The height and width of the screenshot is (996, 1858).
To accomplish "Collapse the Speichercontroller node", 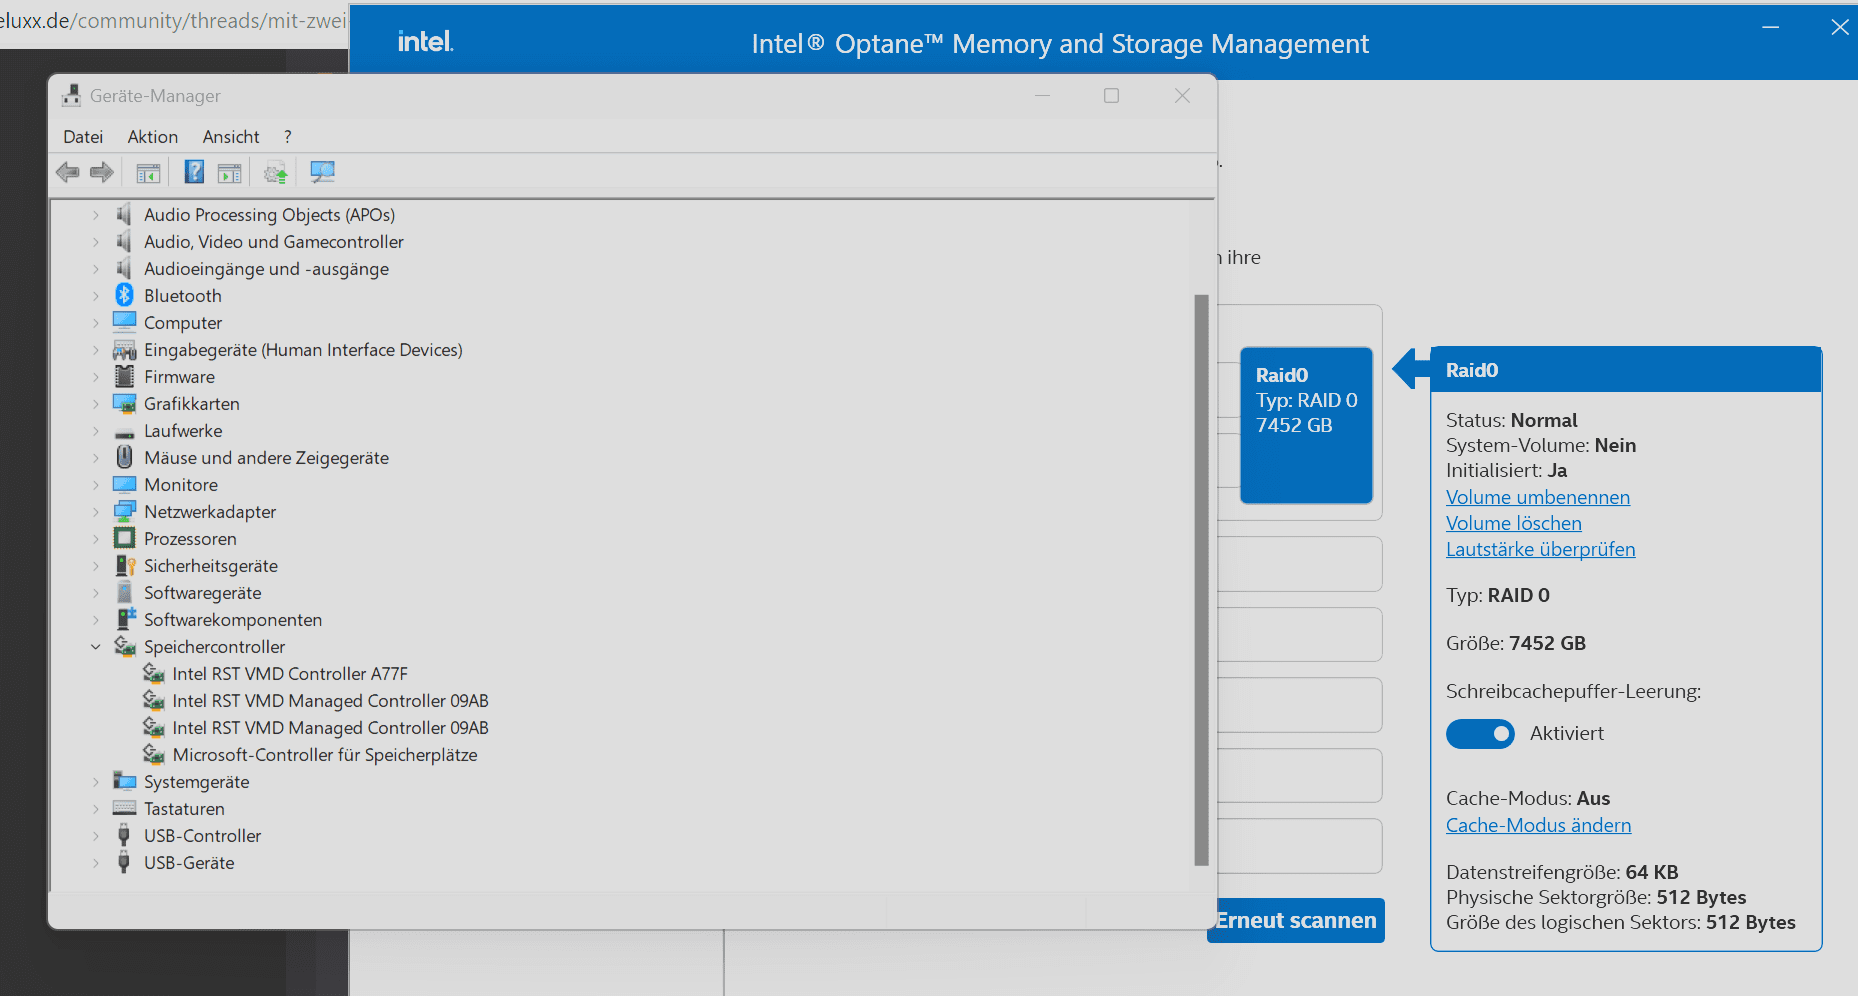I will click(x=96, y=647).
